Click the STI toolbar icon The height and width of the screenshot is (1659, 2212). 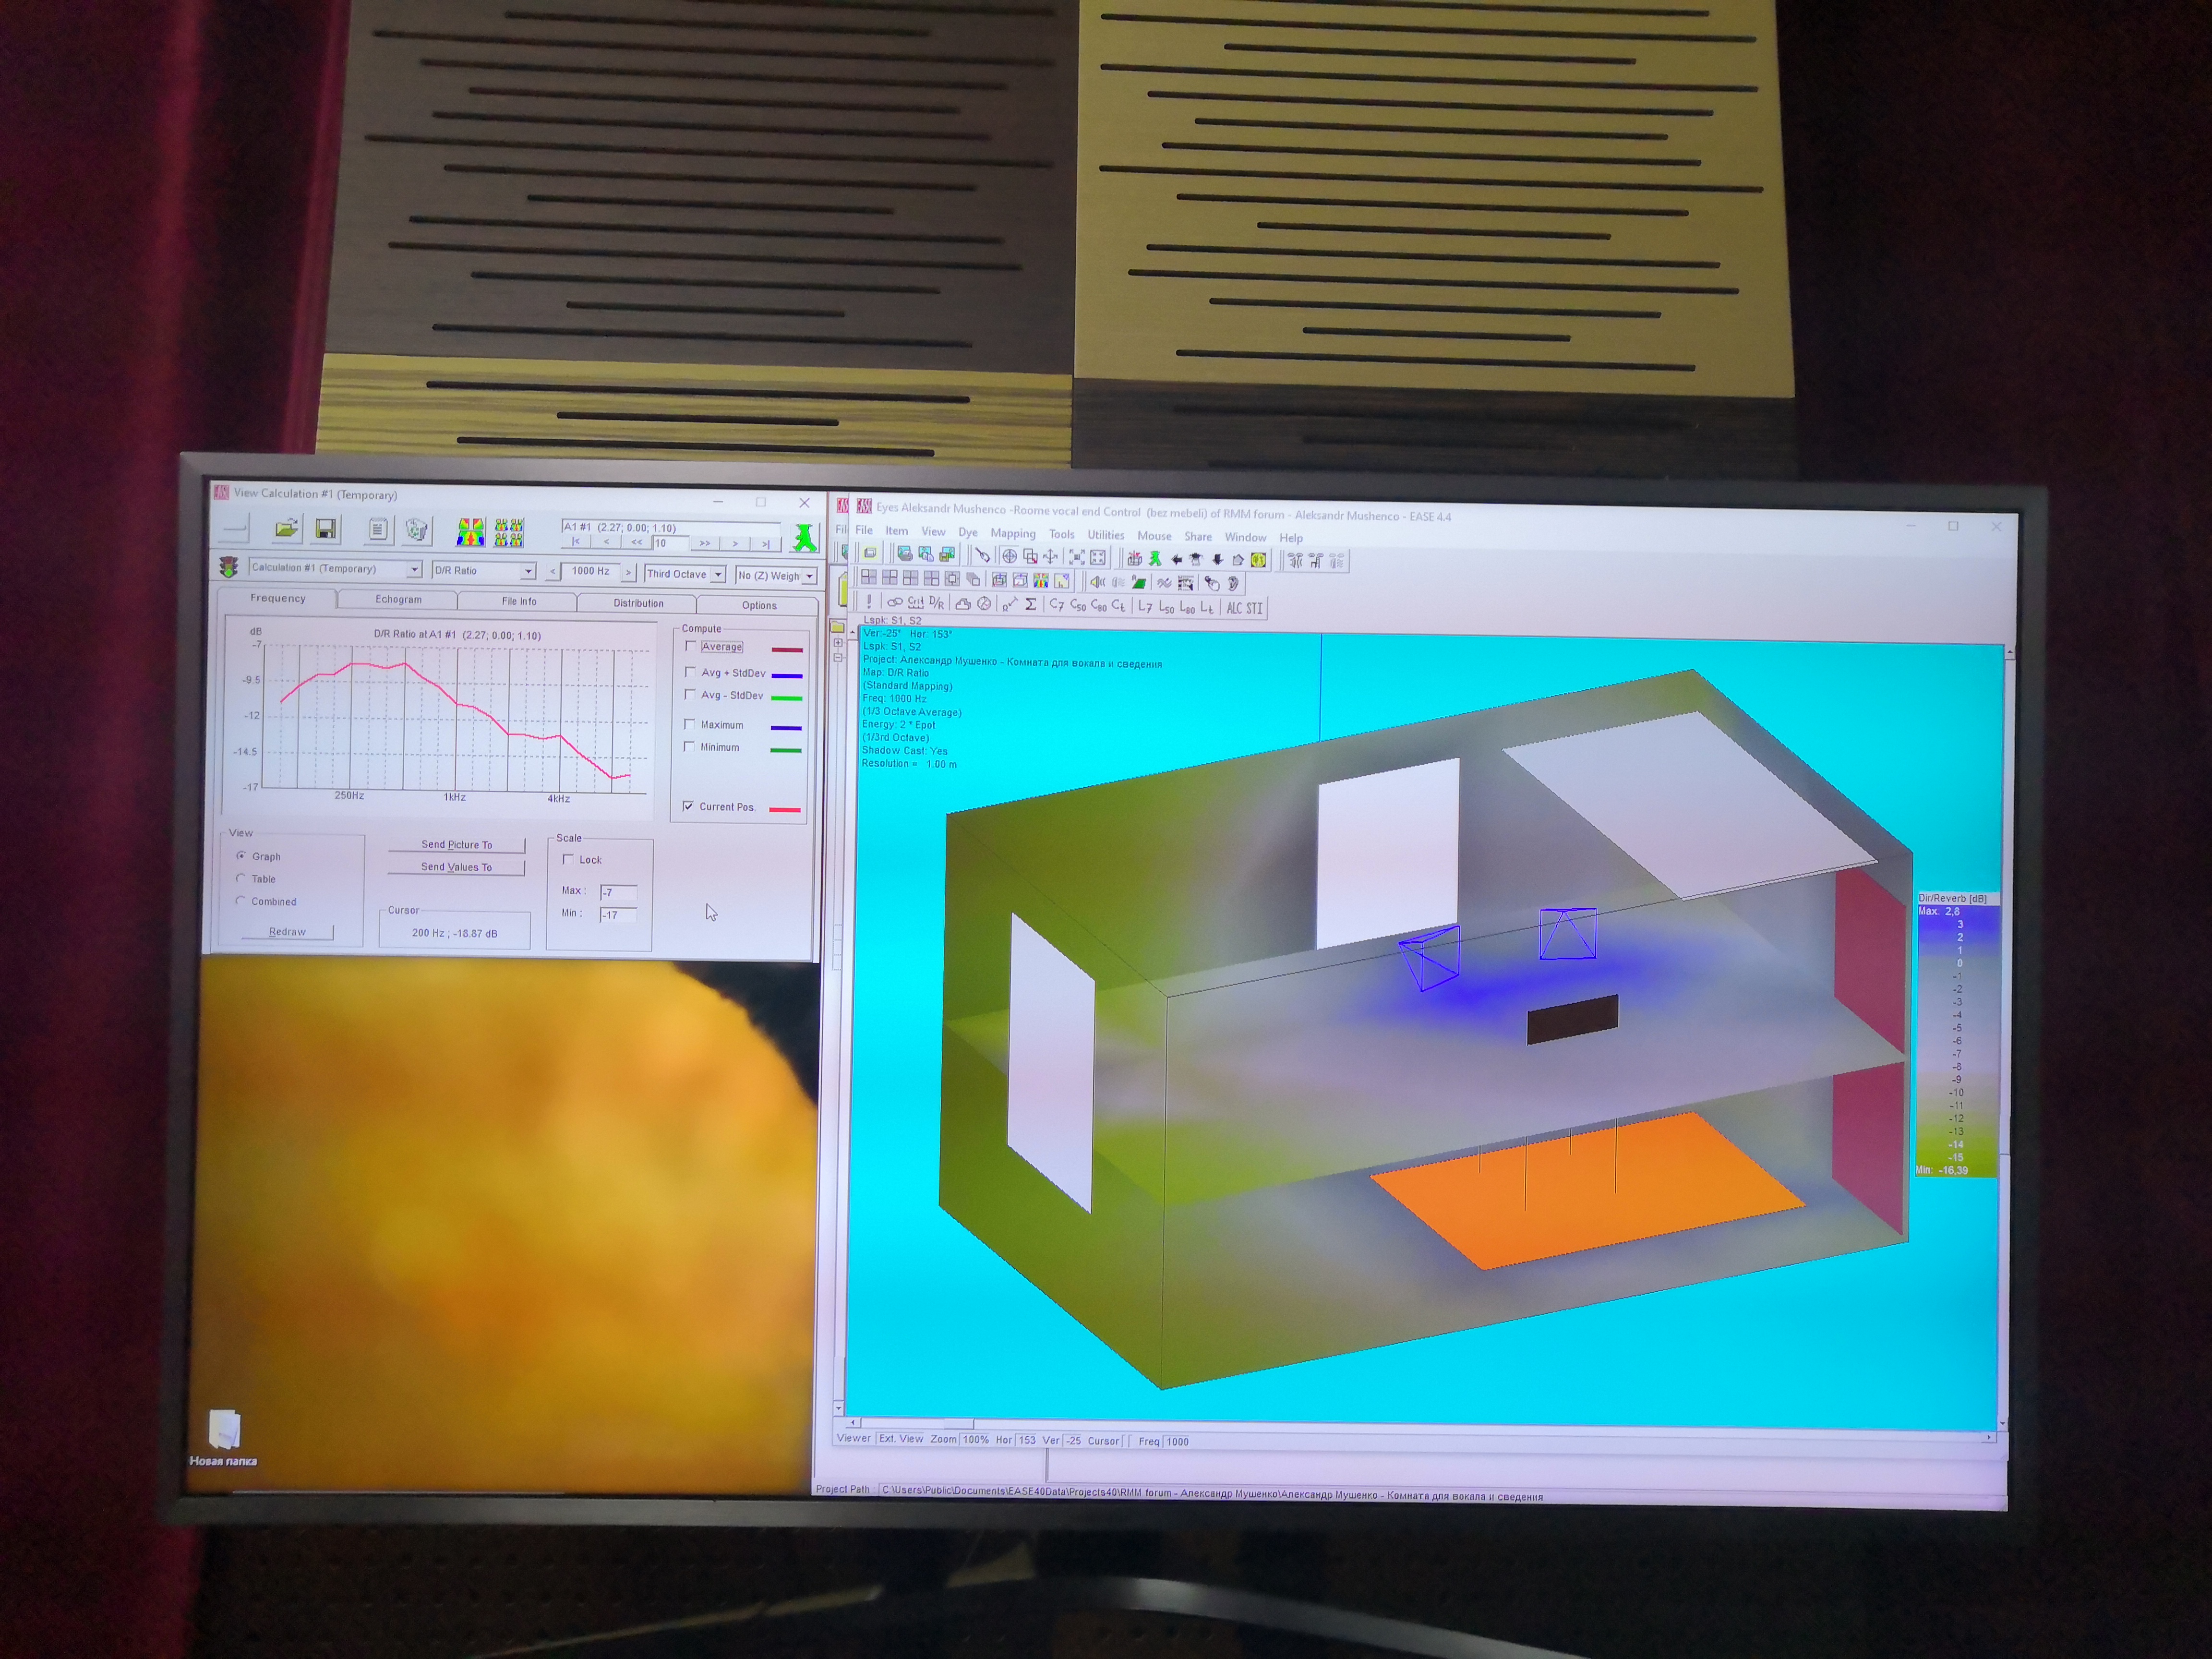(1254, 608)
